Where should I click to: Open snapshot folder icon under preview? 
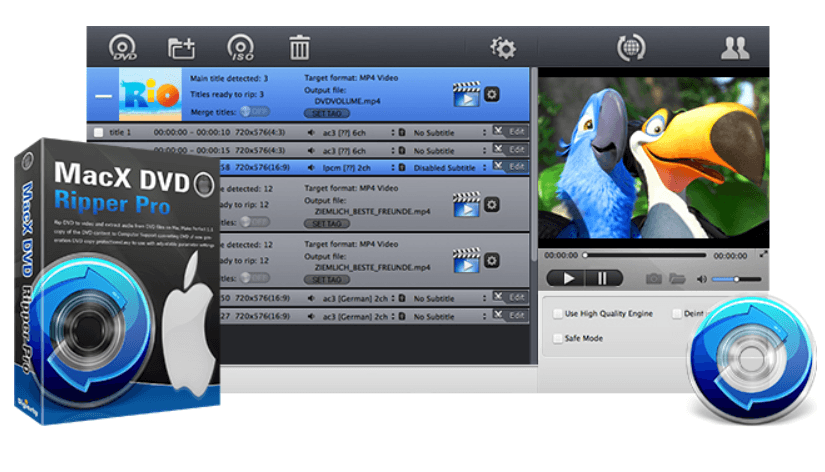677,278
